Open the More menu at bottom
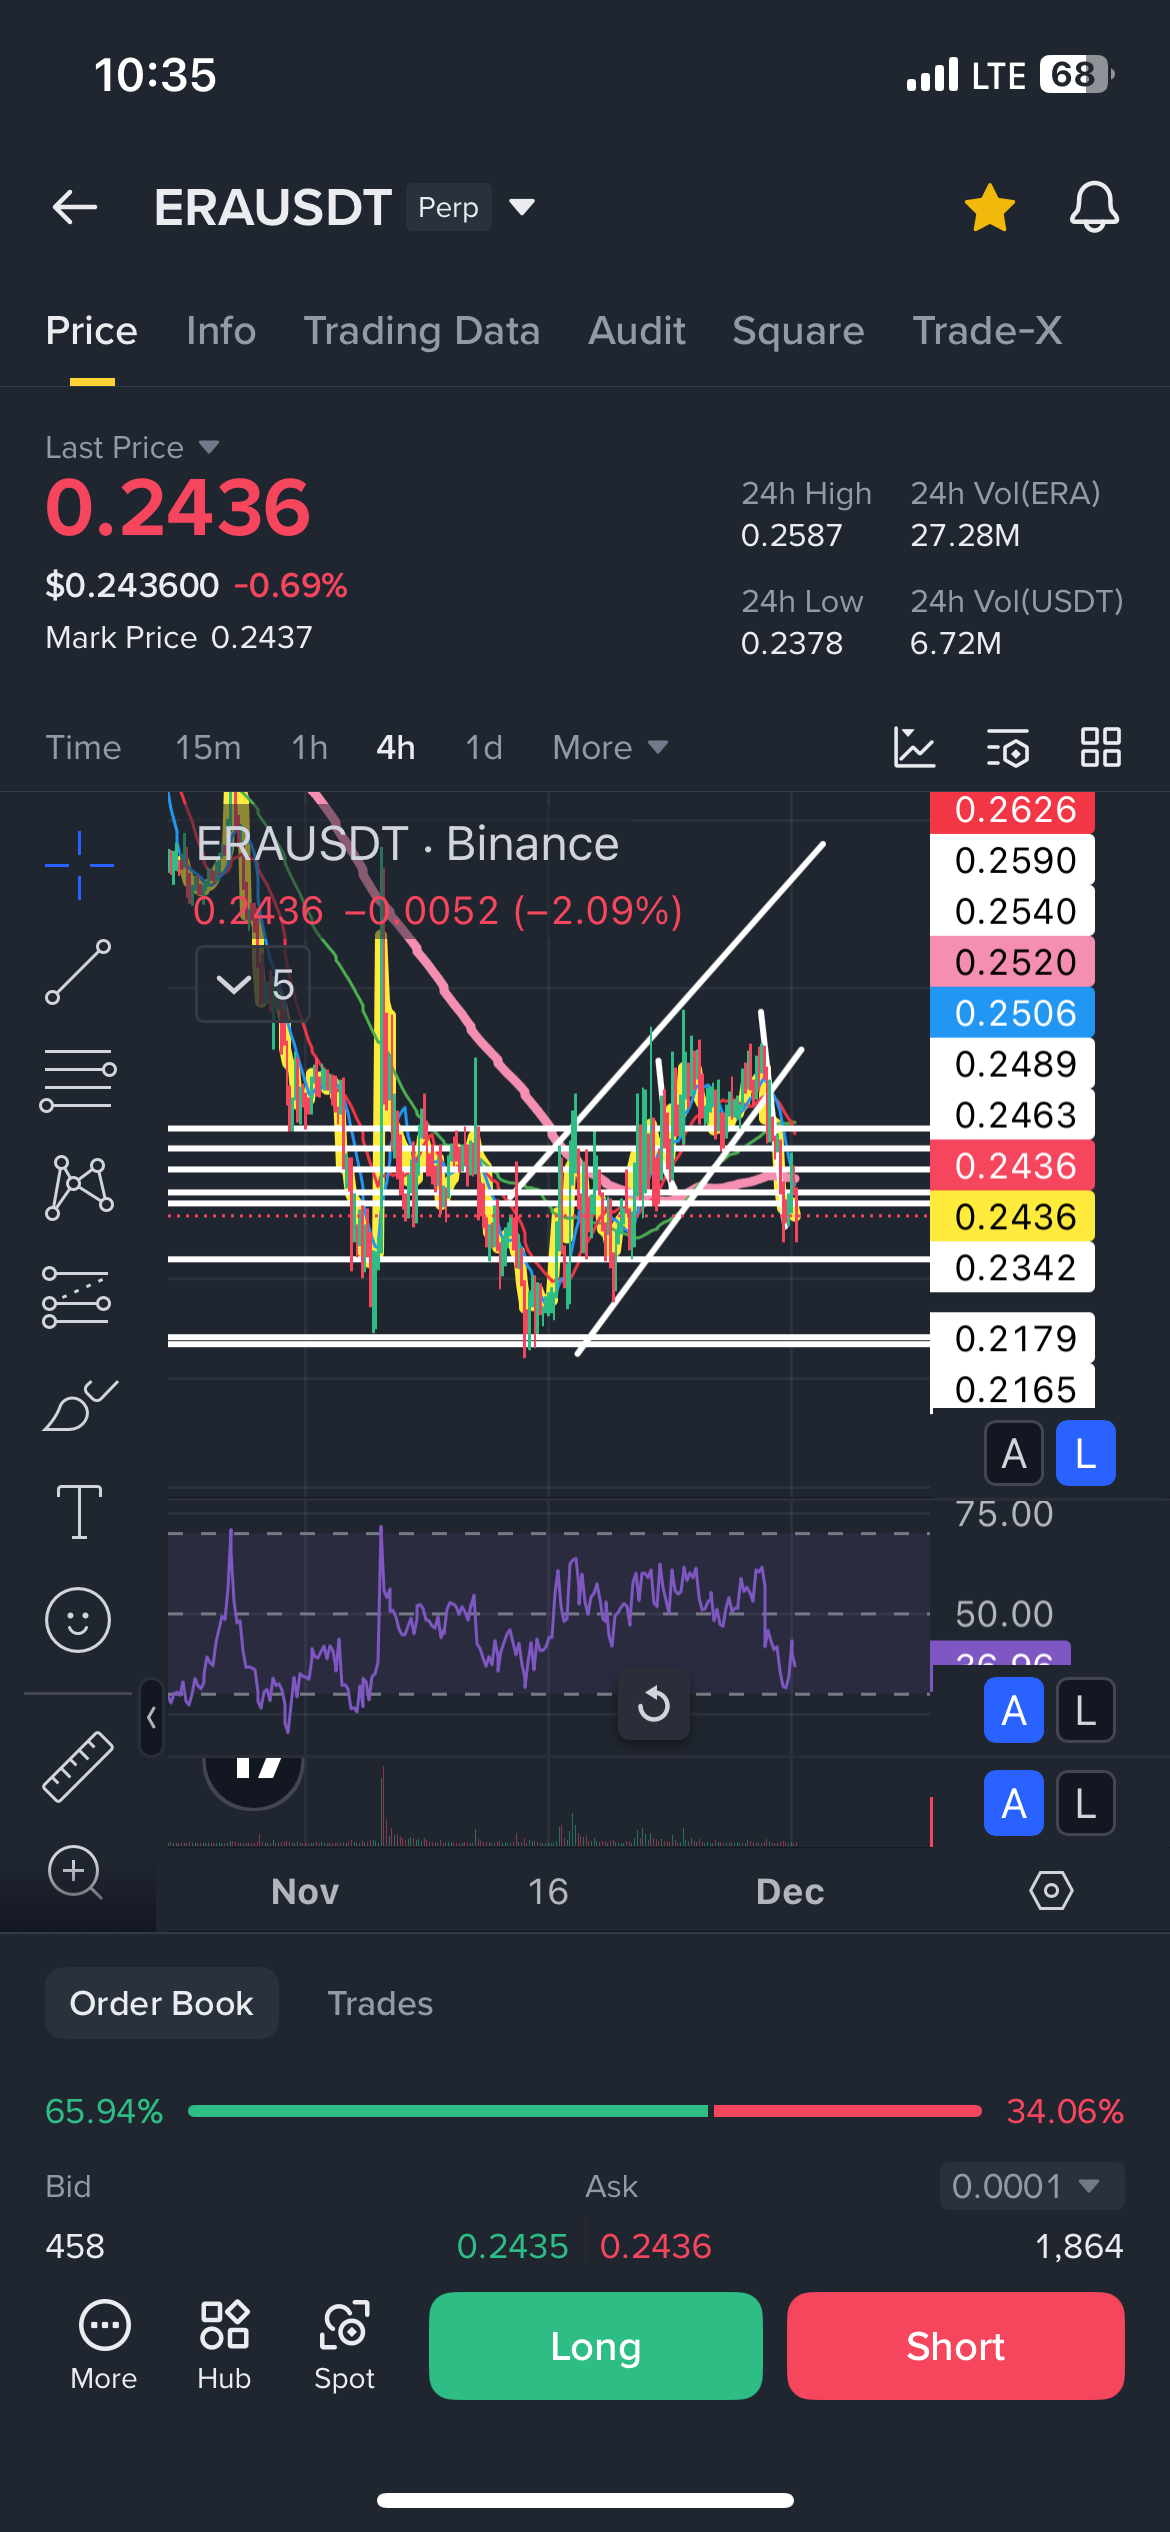Viewport: 1170px width, 2532px height. click(104, 2345)
